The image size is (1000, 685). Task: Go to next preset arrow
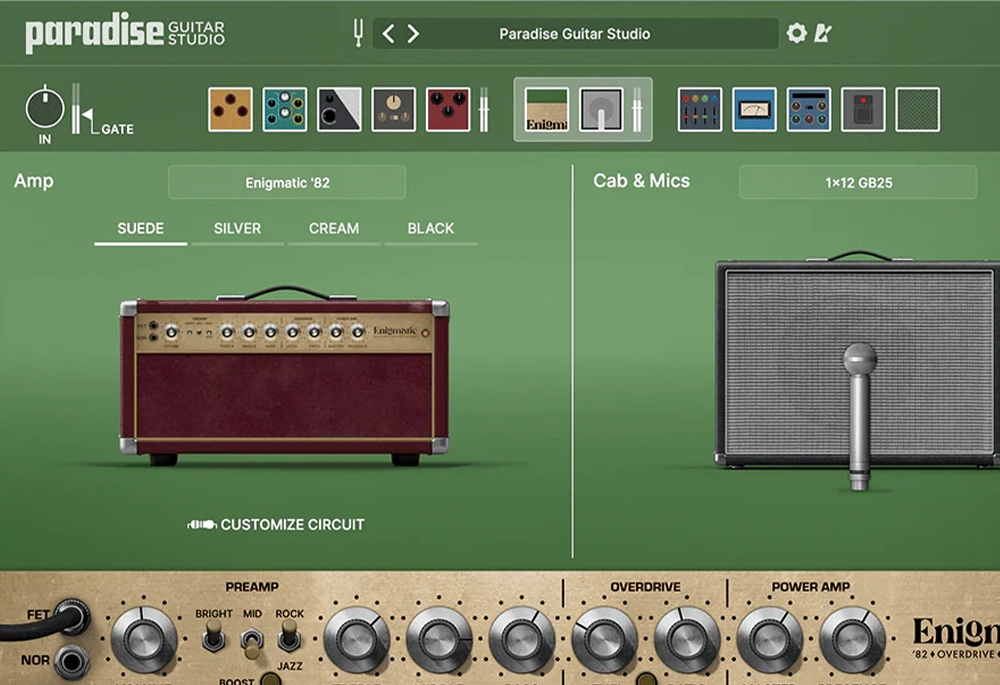413,33
